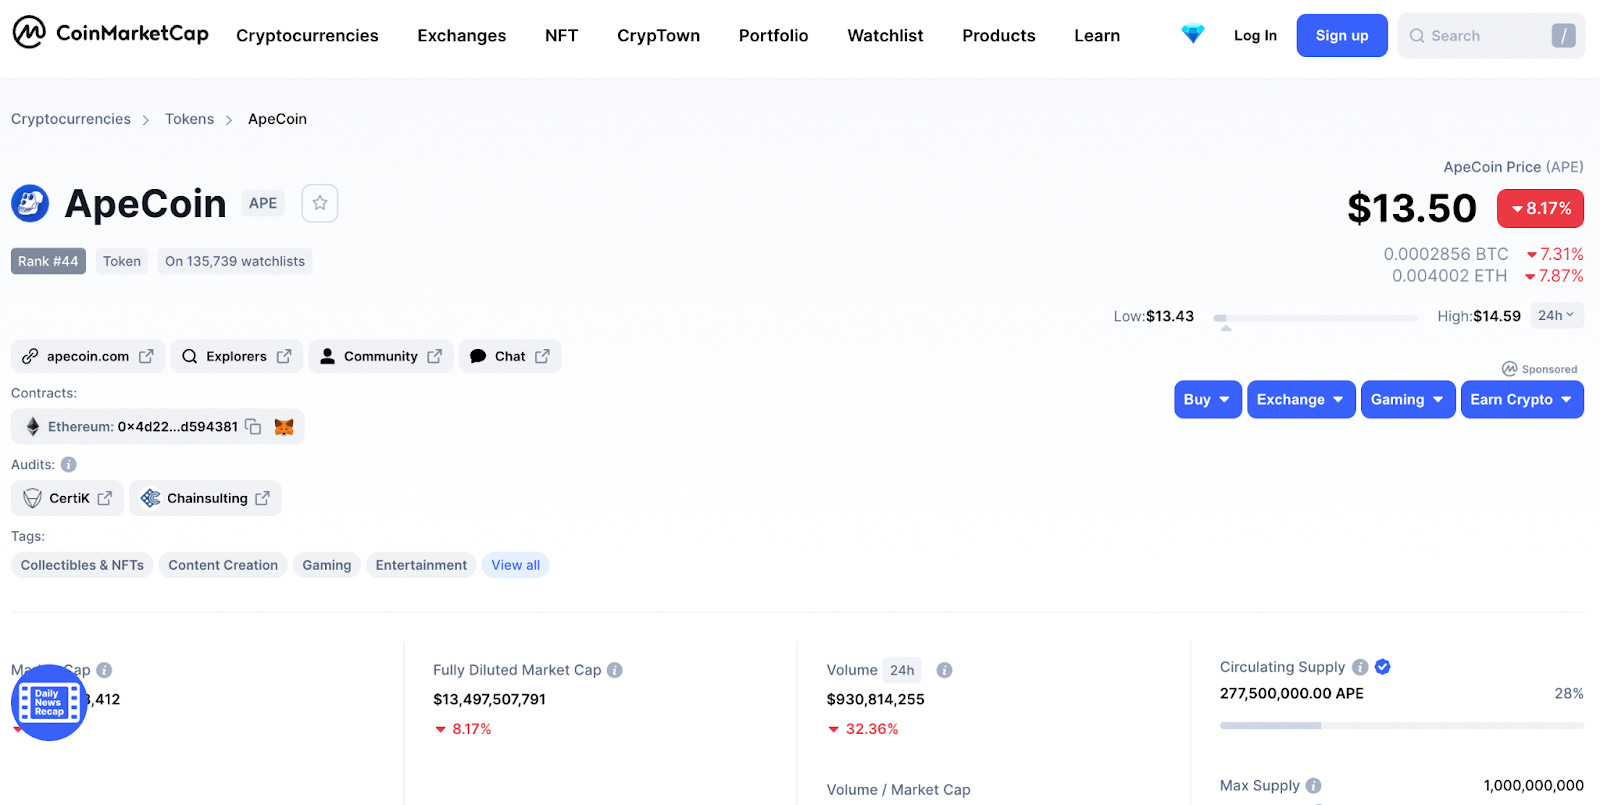
Task: Click the ApeCoin coin logo
Action: point(30,204)
